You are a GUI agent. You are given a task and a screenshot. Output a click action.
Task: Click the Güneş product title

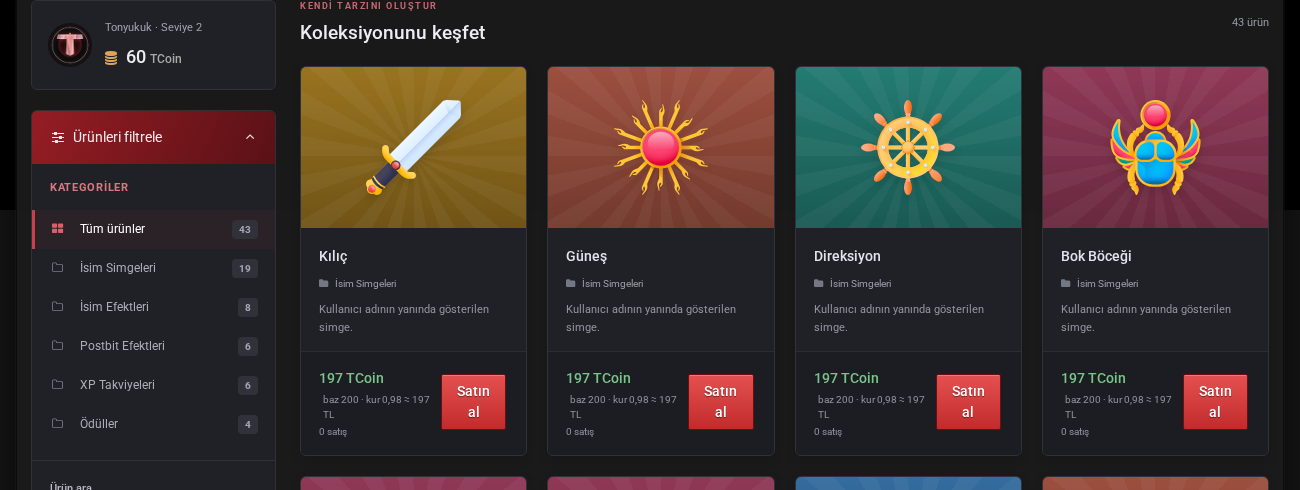click(x=586, y=256)
